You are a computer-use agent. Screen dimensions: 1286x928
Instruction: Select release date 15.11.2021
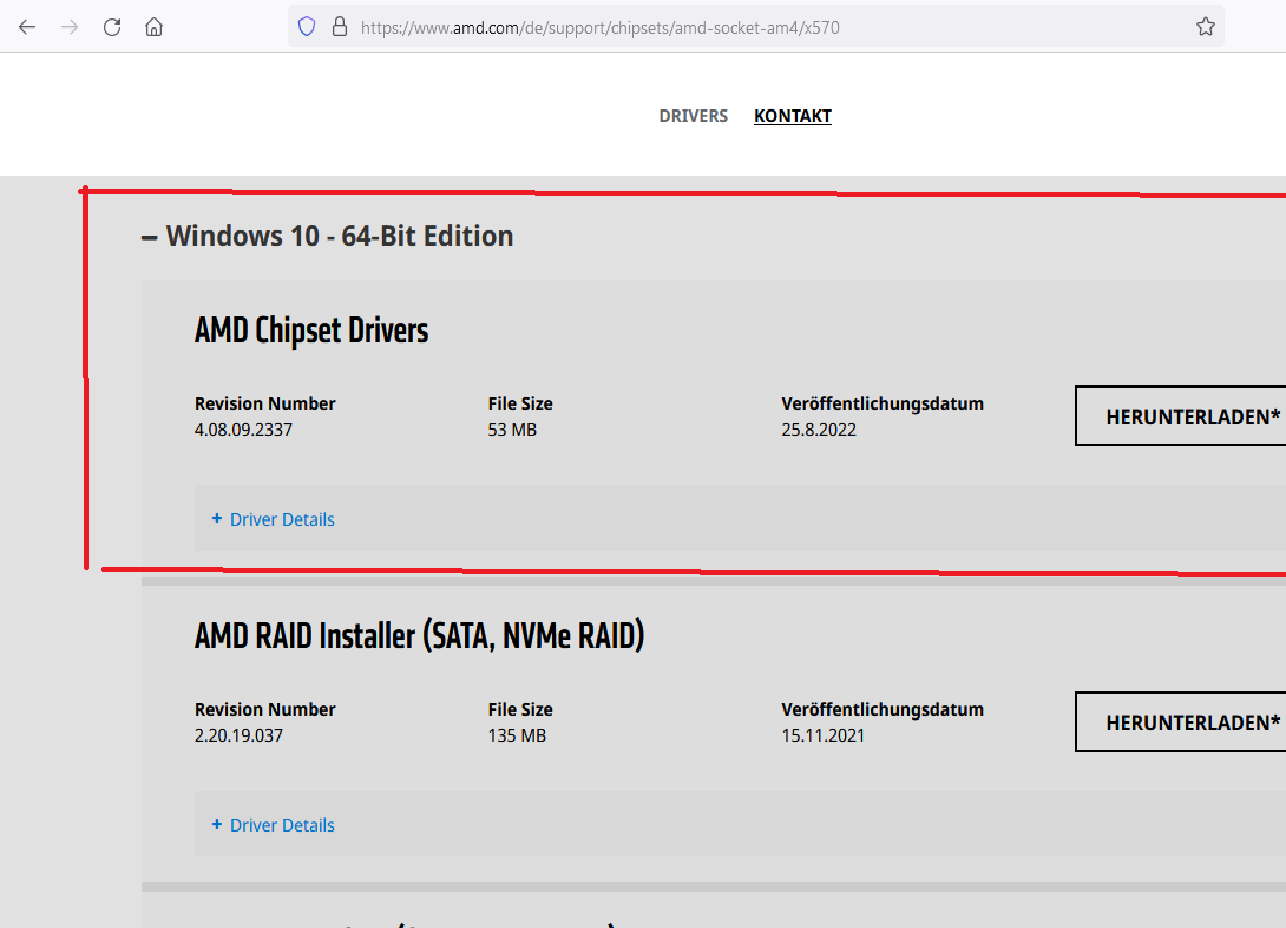[x=823, y=736]
